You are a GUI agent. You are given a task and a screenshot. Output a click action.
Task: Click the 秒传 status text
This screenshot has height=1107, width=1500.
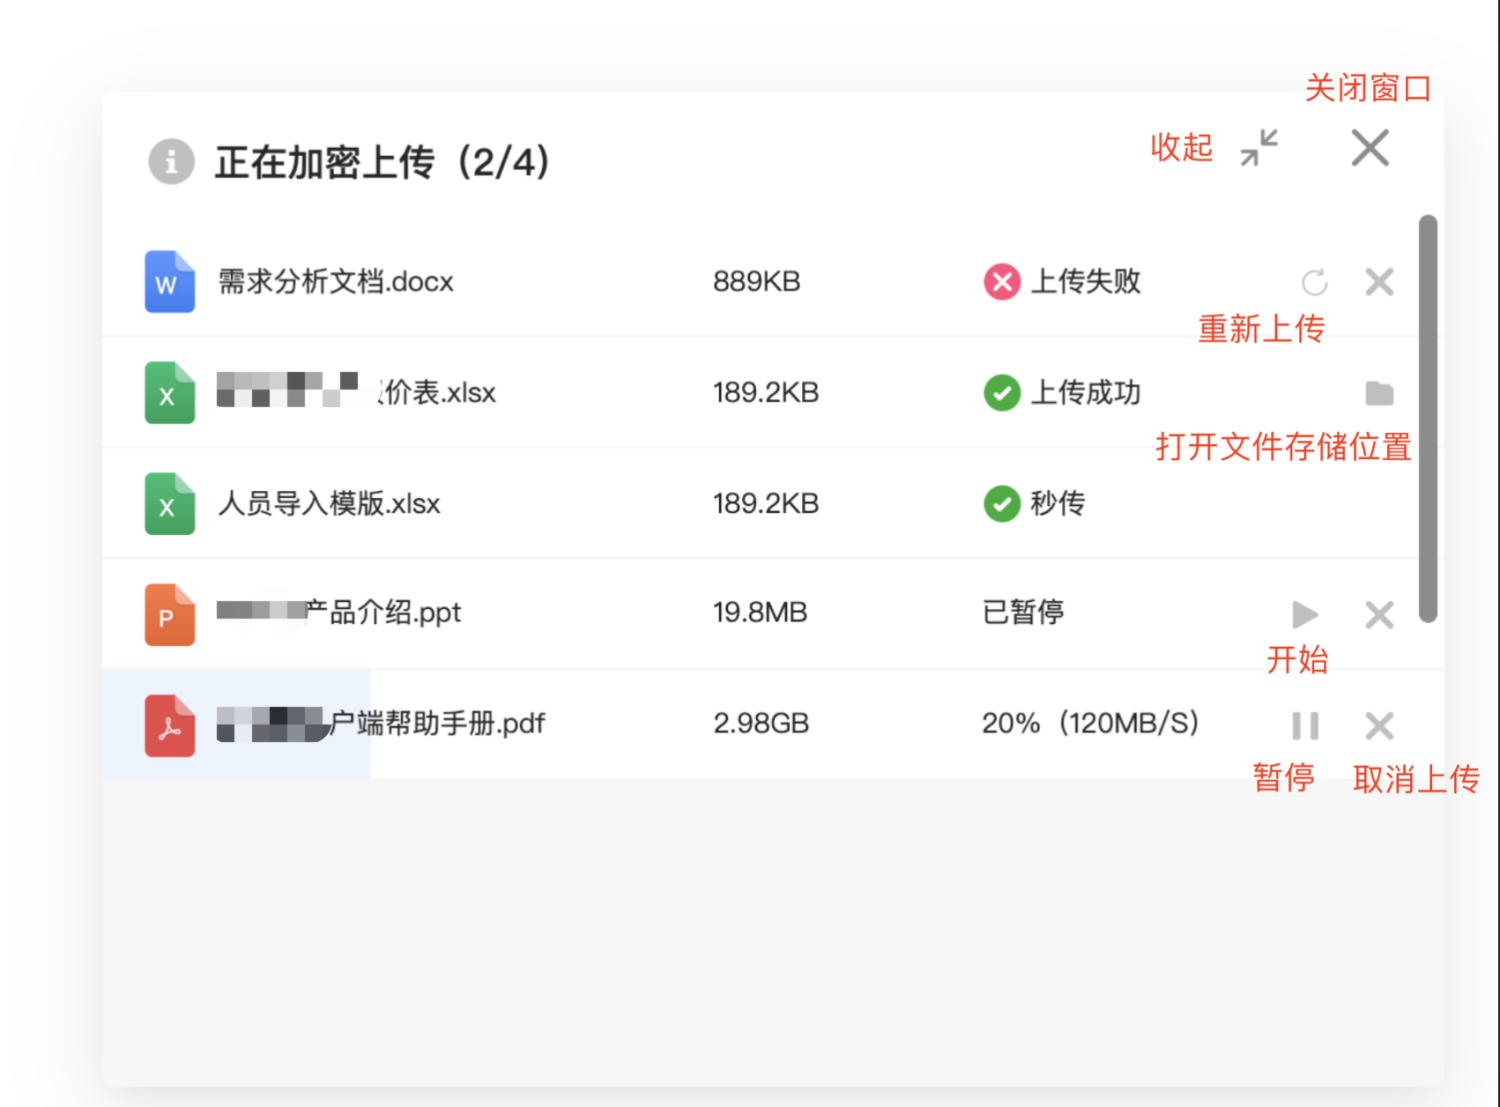[x=1058, y=503]
